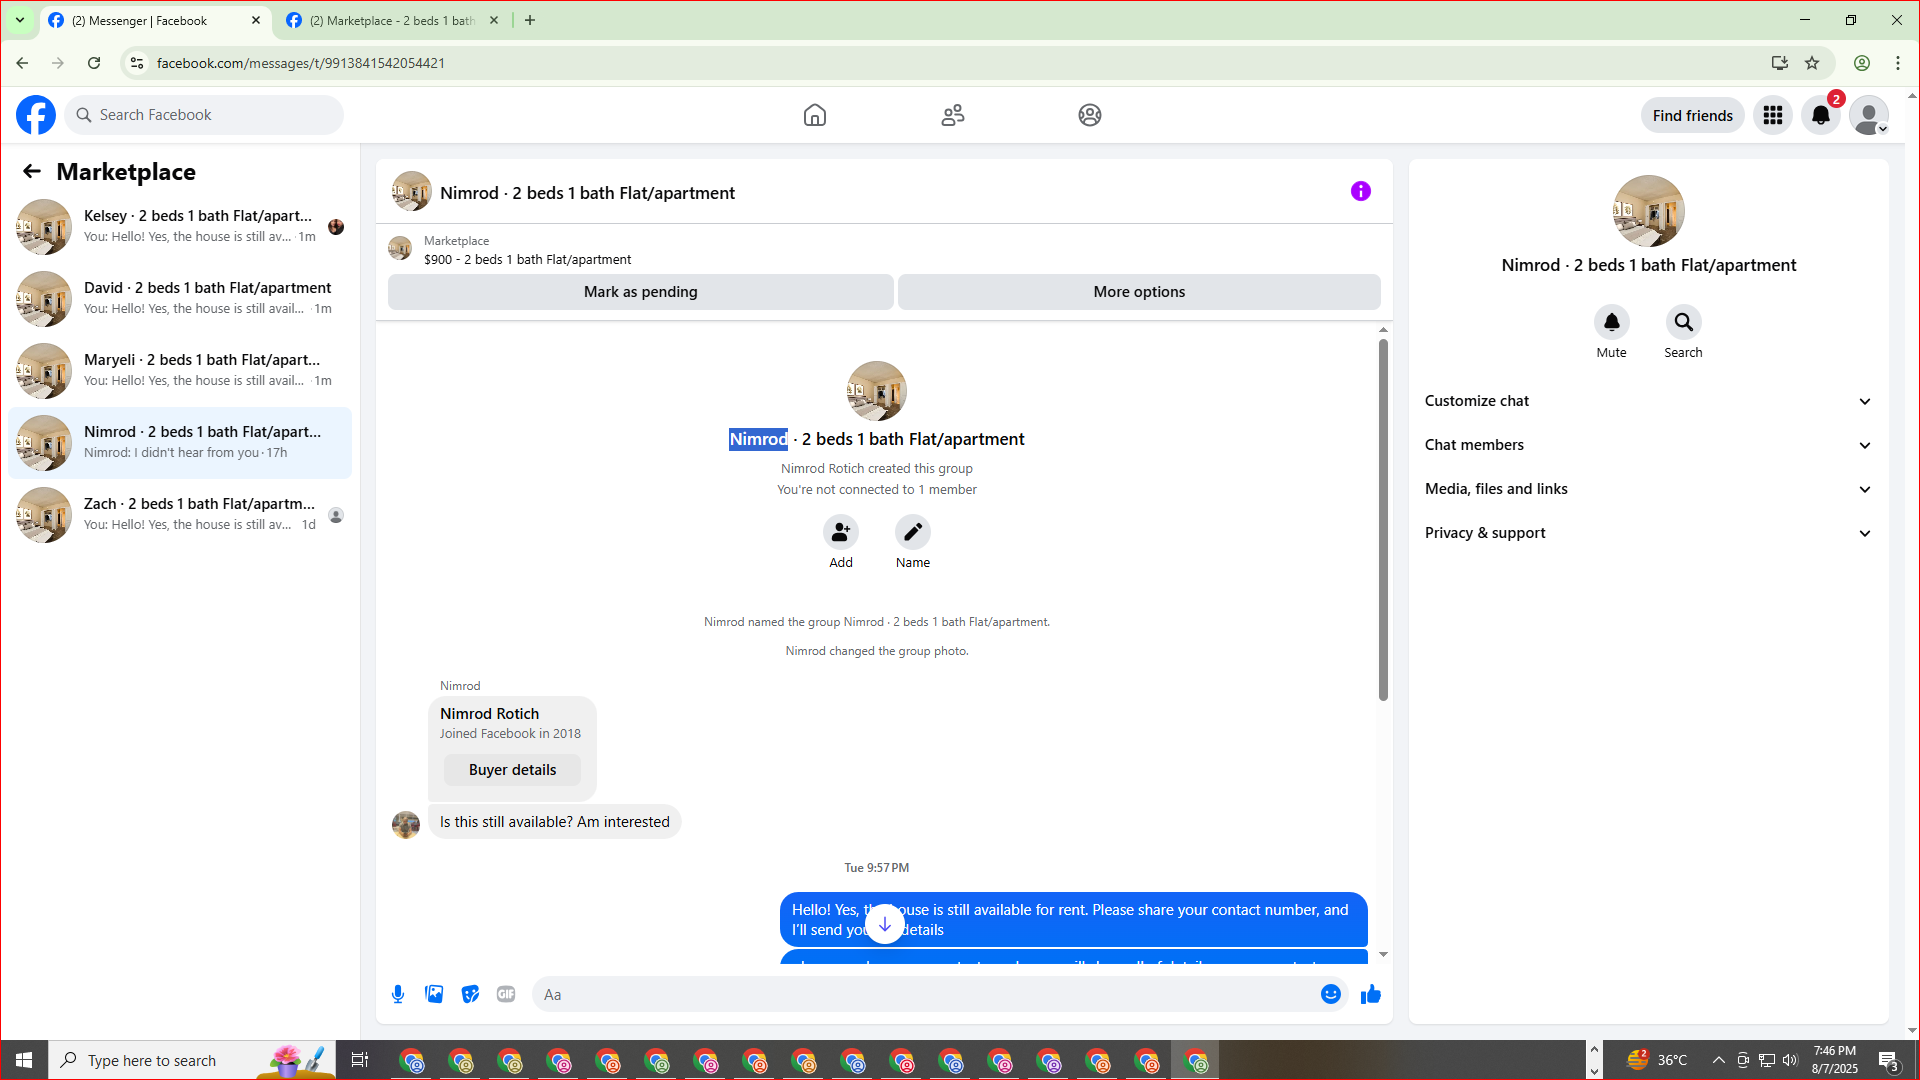Go to Facebook Home icon

coord(815,115)
